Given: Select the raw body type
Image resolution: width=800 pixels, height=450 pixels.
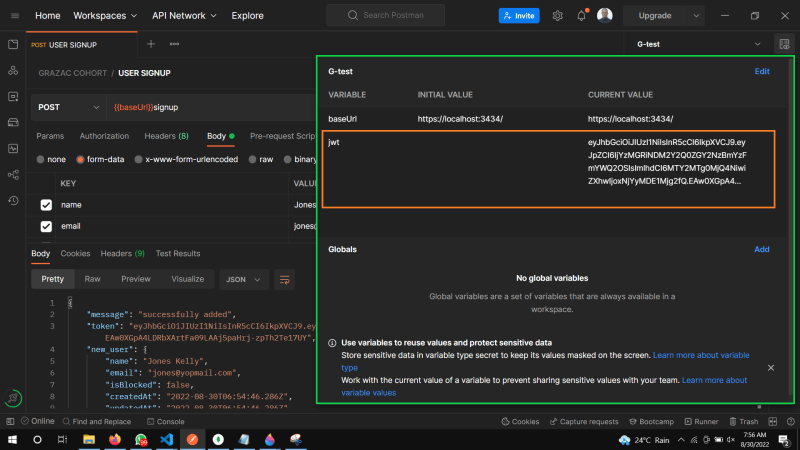Looking at the screenshot, I should tap(252, 159).
